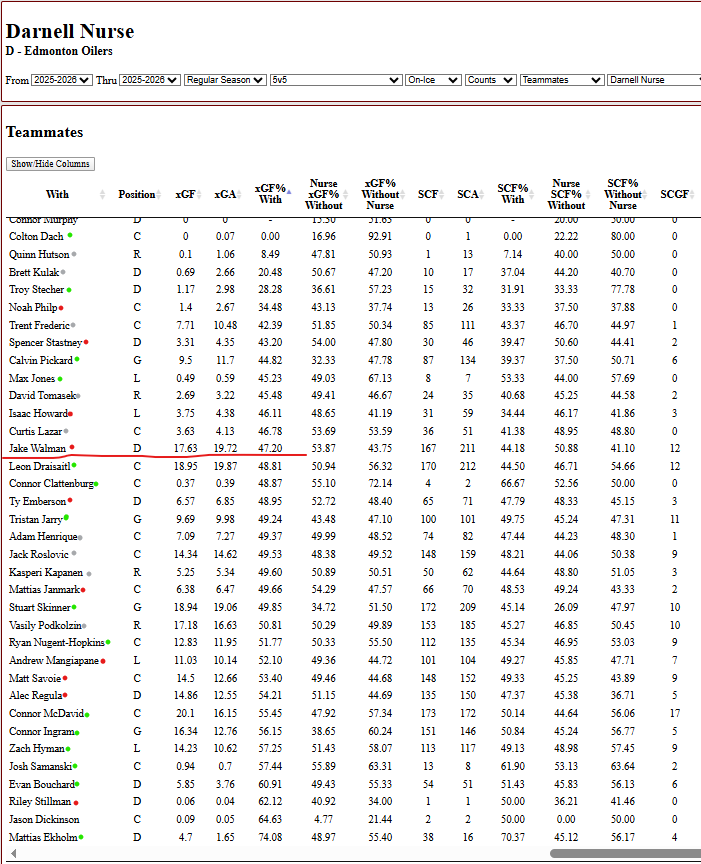Change the 5v5 situation dropdown
The image size is (701, 864).
tap(336, 80)
